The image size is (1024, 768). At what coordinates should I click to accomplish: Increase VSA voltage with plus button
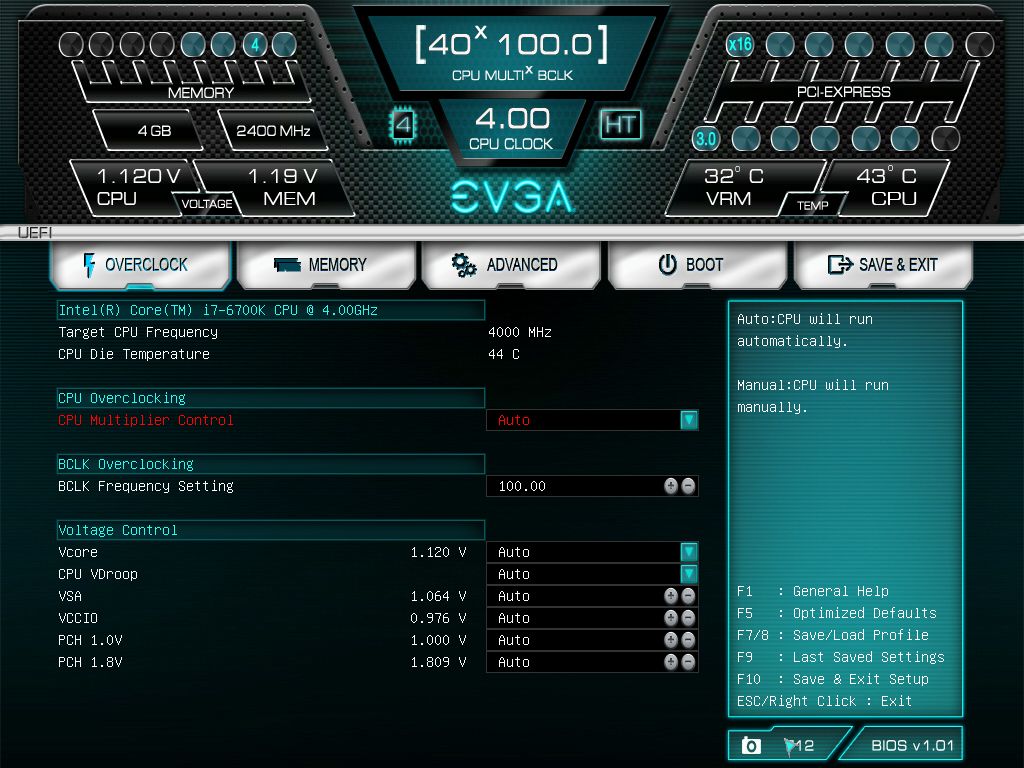(671, 596)
